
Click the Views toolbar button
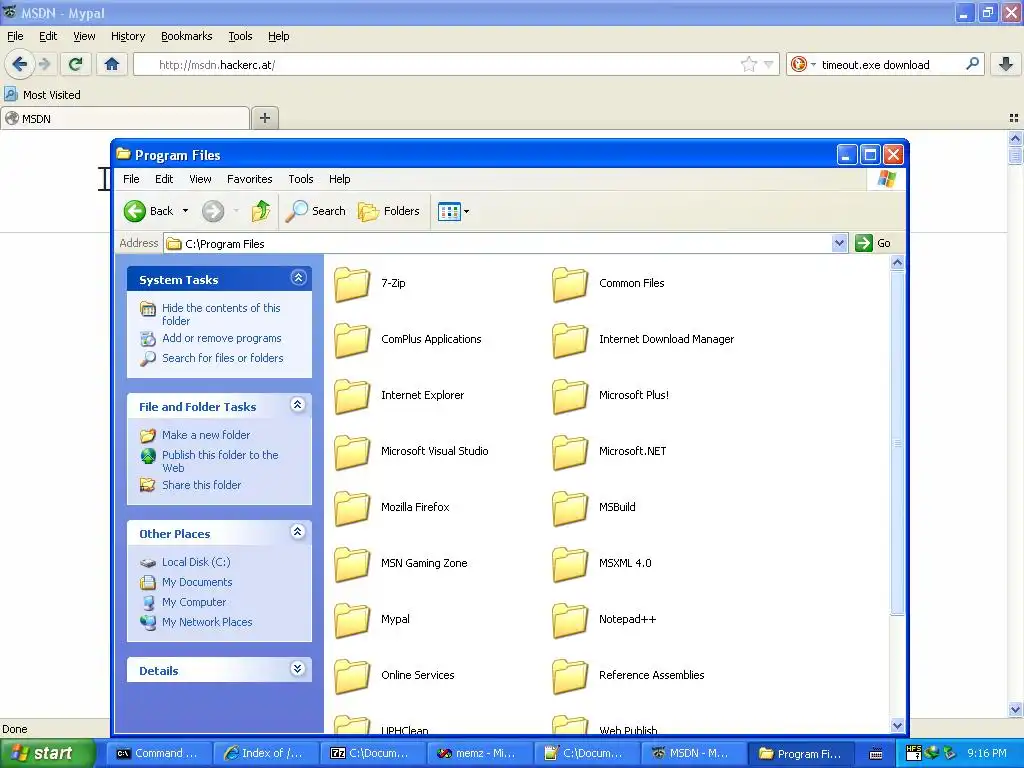click(x=449, y=212)
